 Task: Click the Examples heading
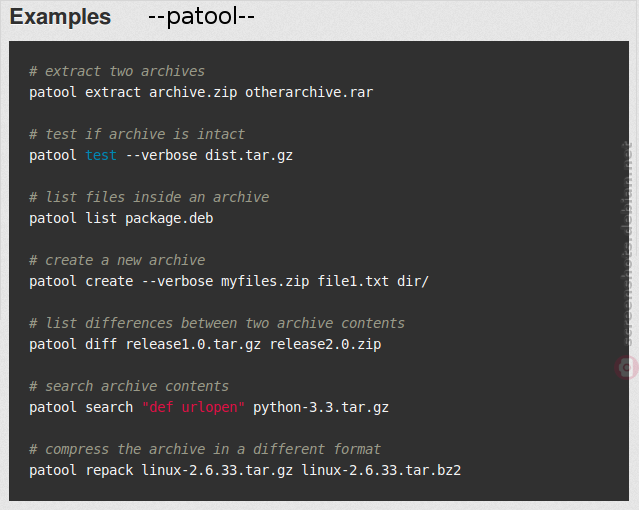60,17
